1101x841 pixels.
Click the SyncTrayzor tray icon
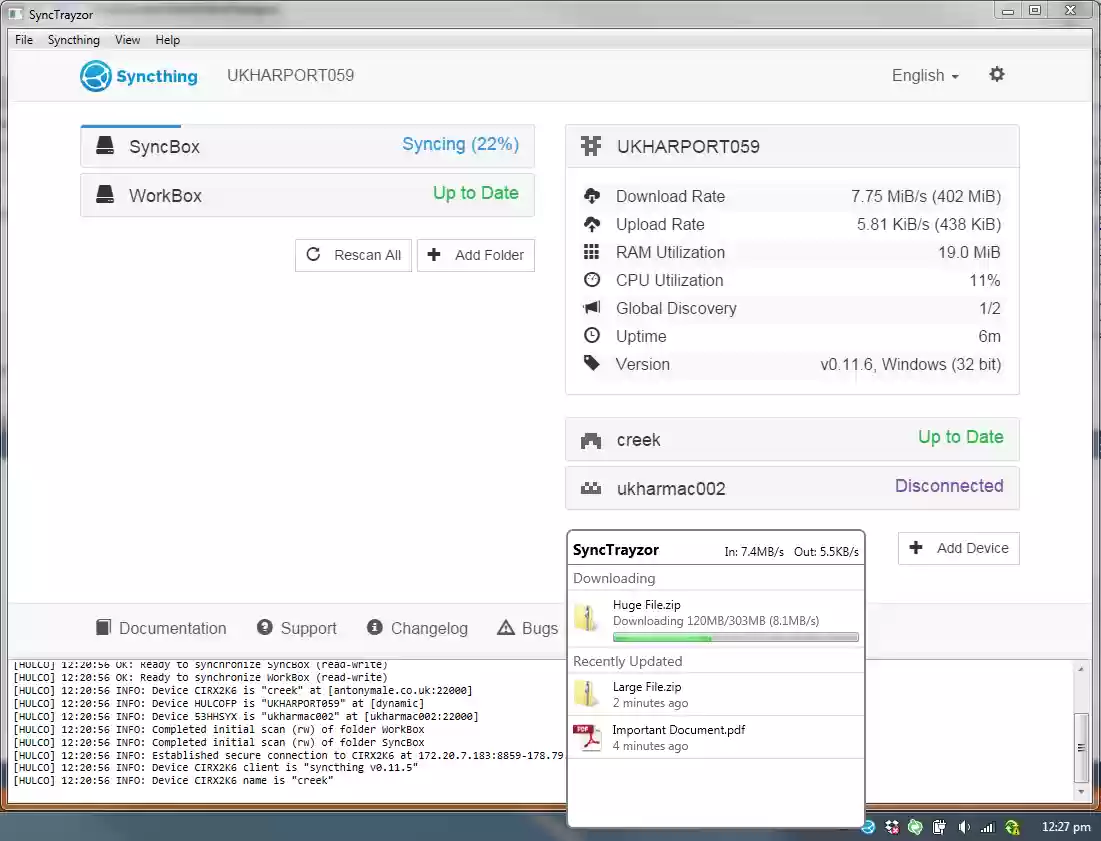[867, 827]
